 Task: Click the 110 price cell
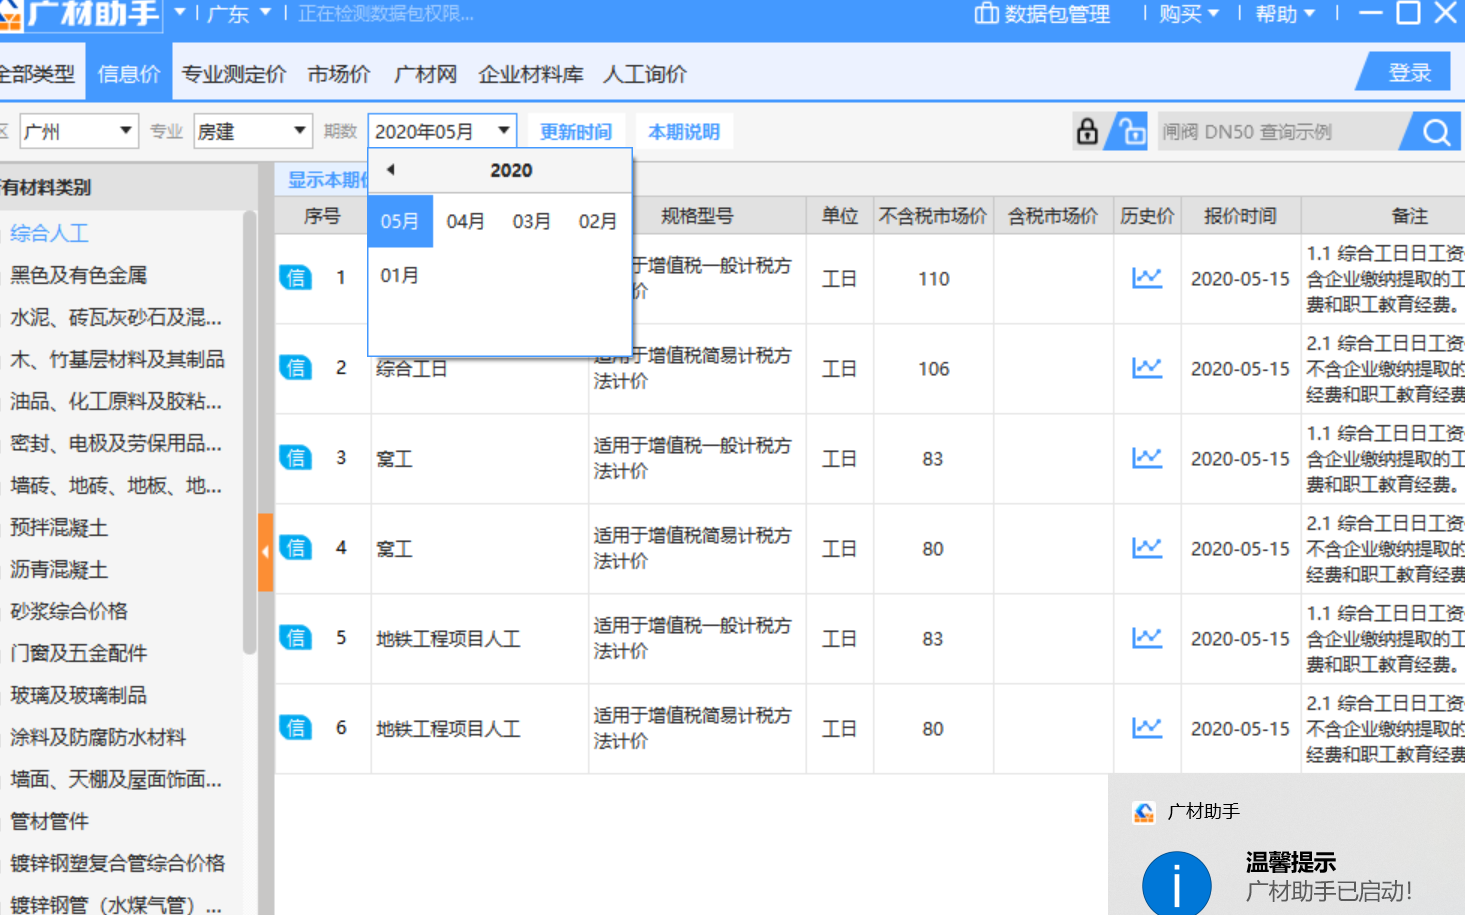point(934,279)
